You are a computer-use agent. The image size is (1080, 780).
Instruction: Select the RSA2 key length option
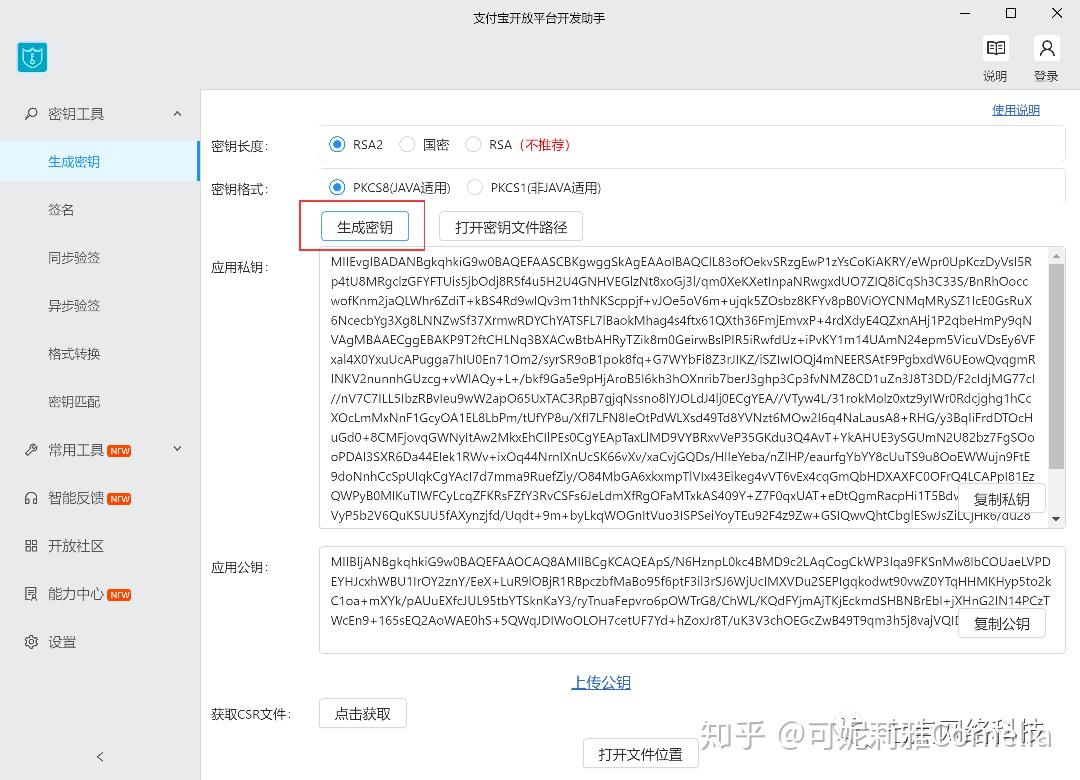point(337,144)
